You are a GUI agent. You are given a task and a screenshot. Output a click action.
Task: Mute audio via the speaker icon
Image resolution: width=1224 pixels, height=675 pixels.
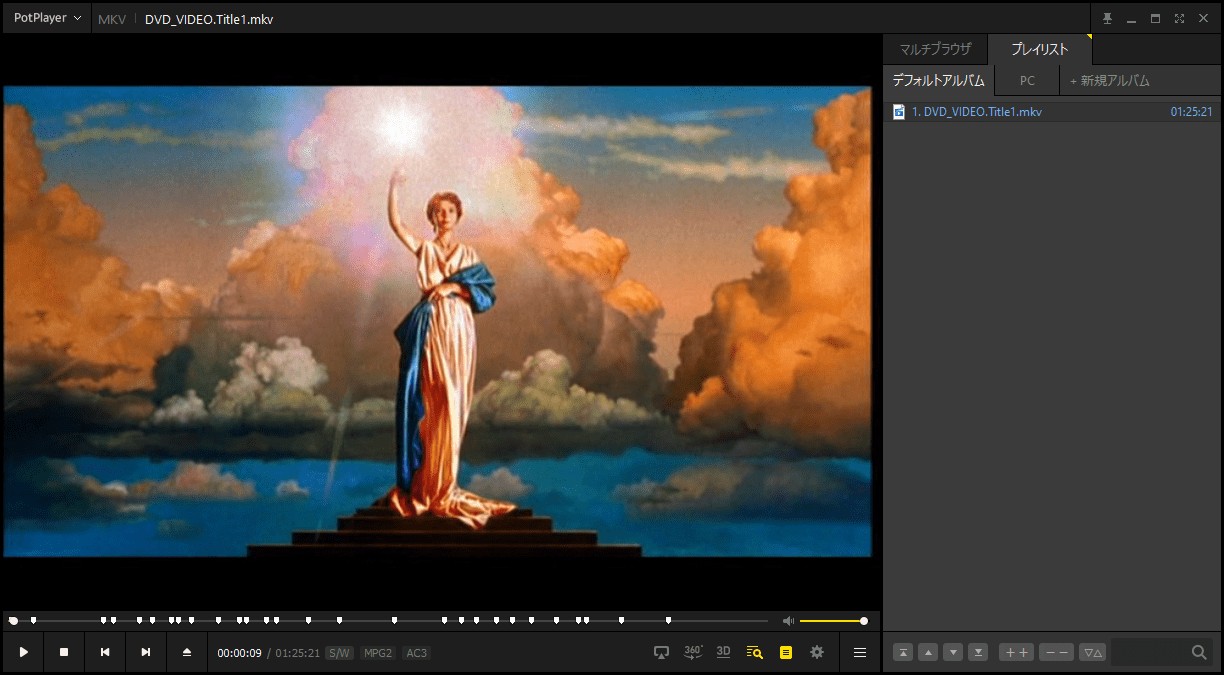tap(788, 621)
